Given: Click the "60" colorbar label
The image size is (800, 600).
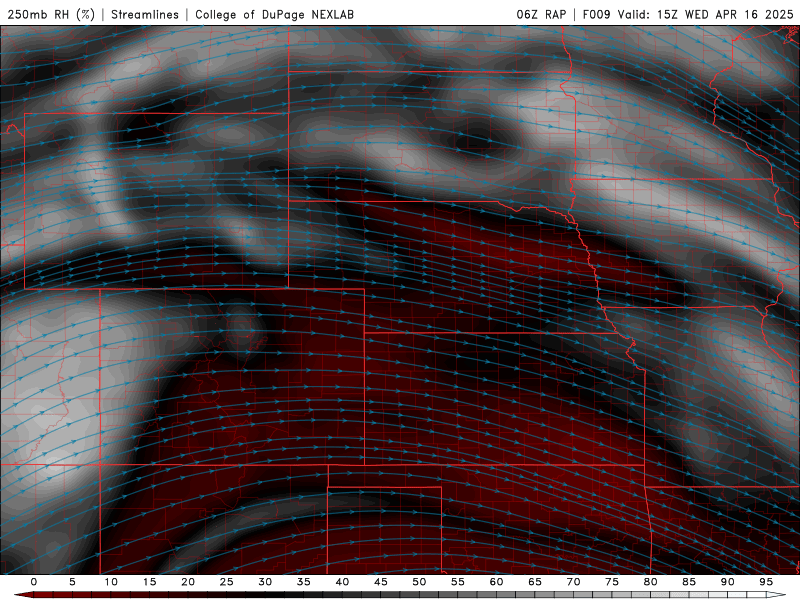Looking at the screenshot, I should pyautogui.click(x=496, y=582).
